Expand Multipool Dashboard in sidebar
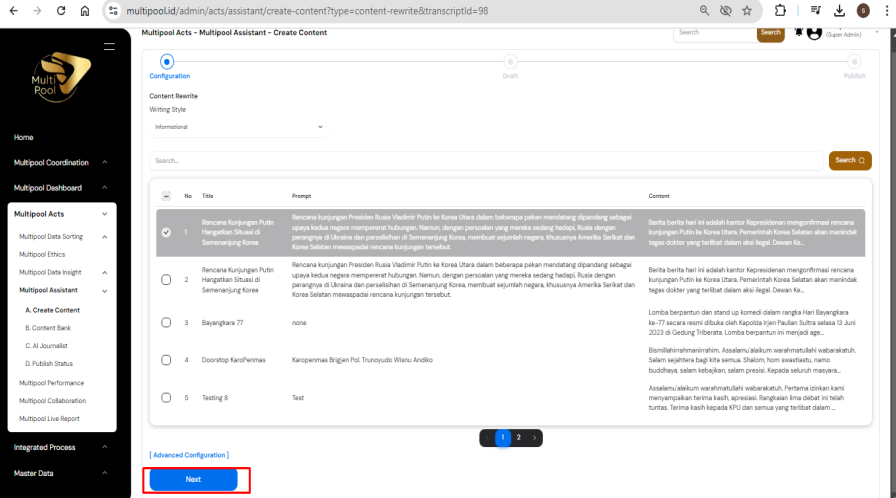Image resolution: width=896 pixels, height=498 pixels. point(105,188)
